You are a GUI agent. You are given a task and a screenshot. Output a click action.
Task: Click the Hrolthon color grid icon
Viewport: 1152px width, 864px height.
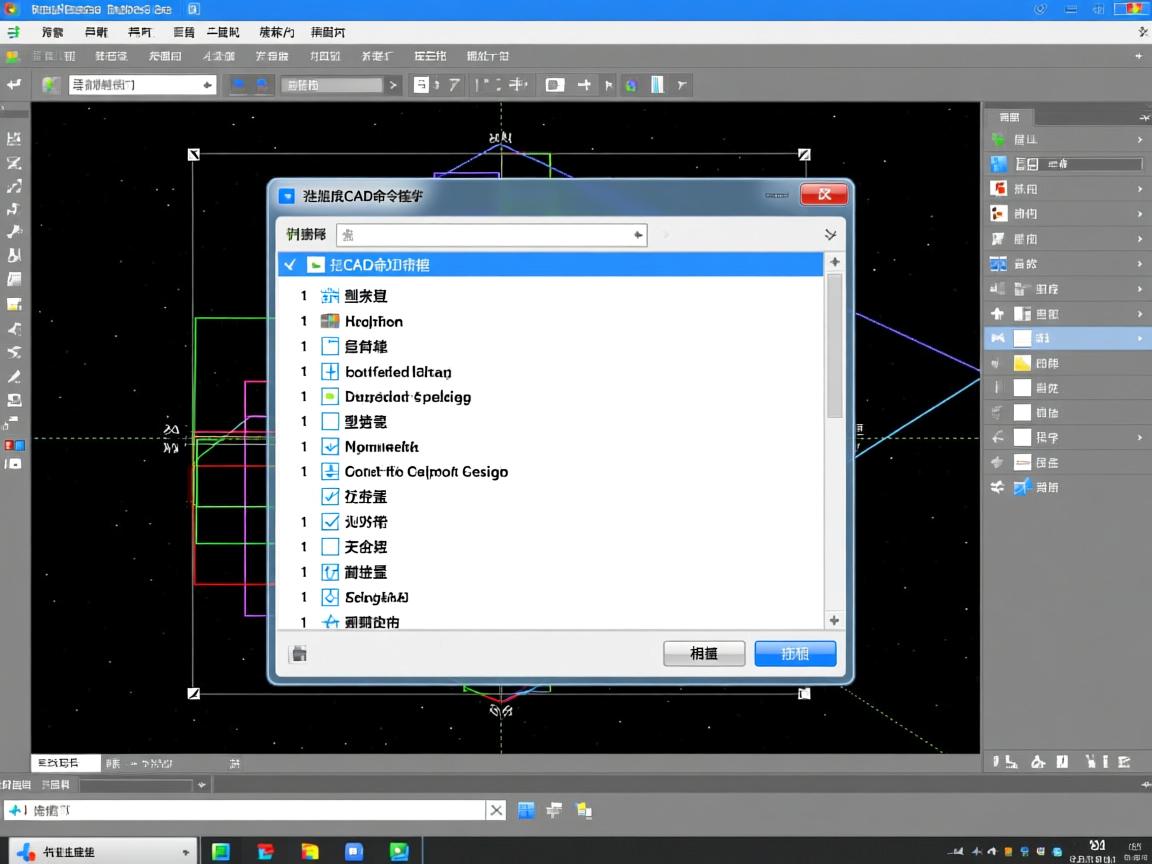click(x=330, y=321)
